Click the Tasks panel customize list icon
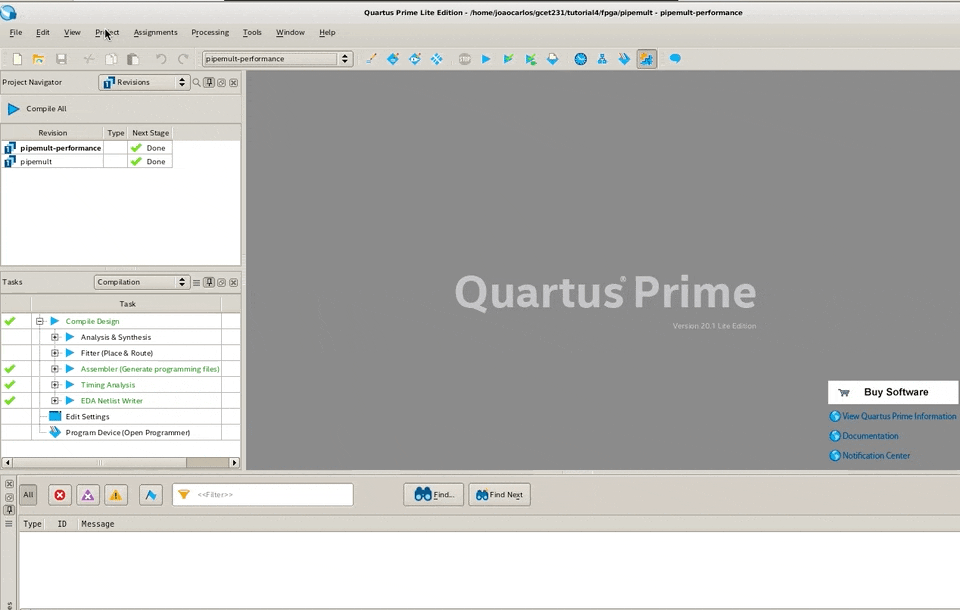 tap(197, 282)
